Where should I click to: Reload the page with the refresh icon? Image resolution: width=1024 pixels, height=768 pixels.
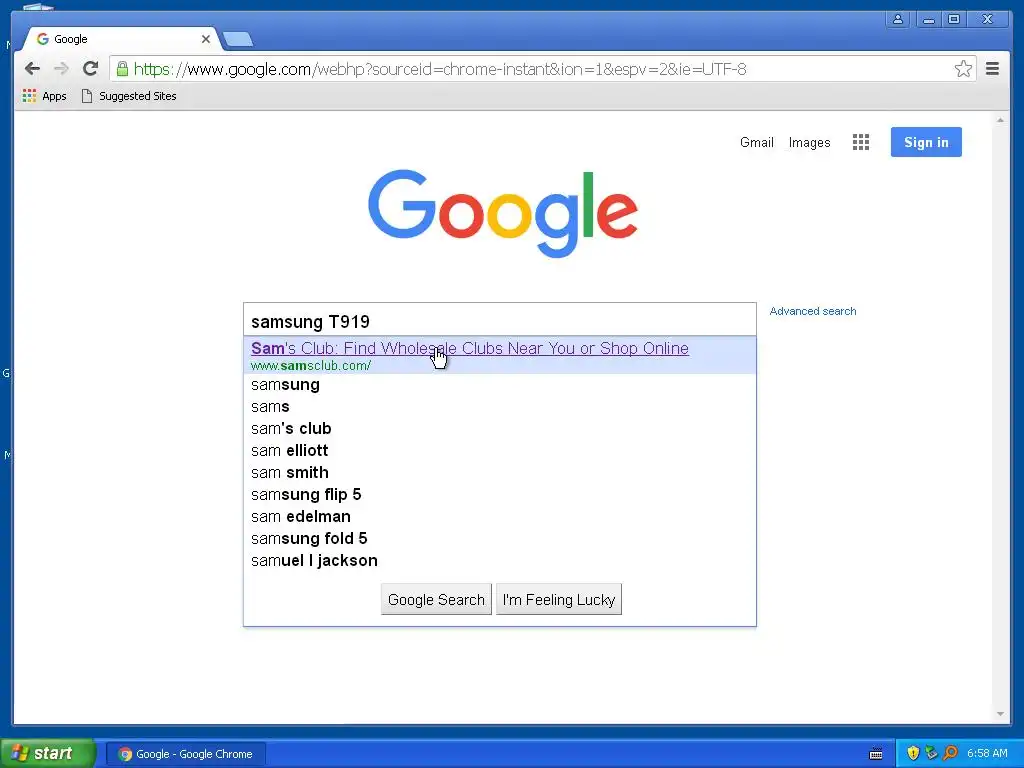click(91, 69)
